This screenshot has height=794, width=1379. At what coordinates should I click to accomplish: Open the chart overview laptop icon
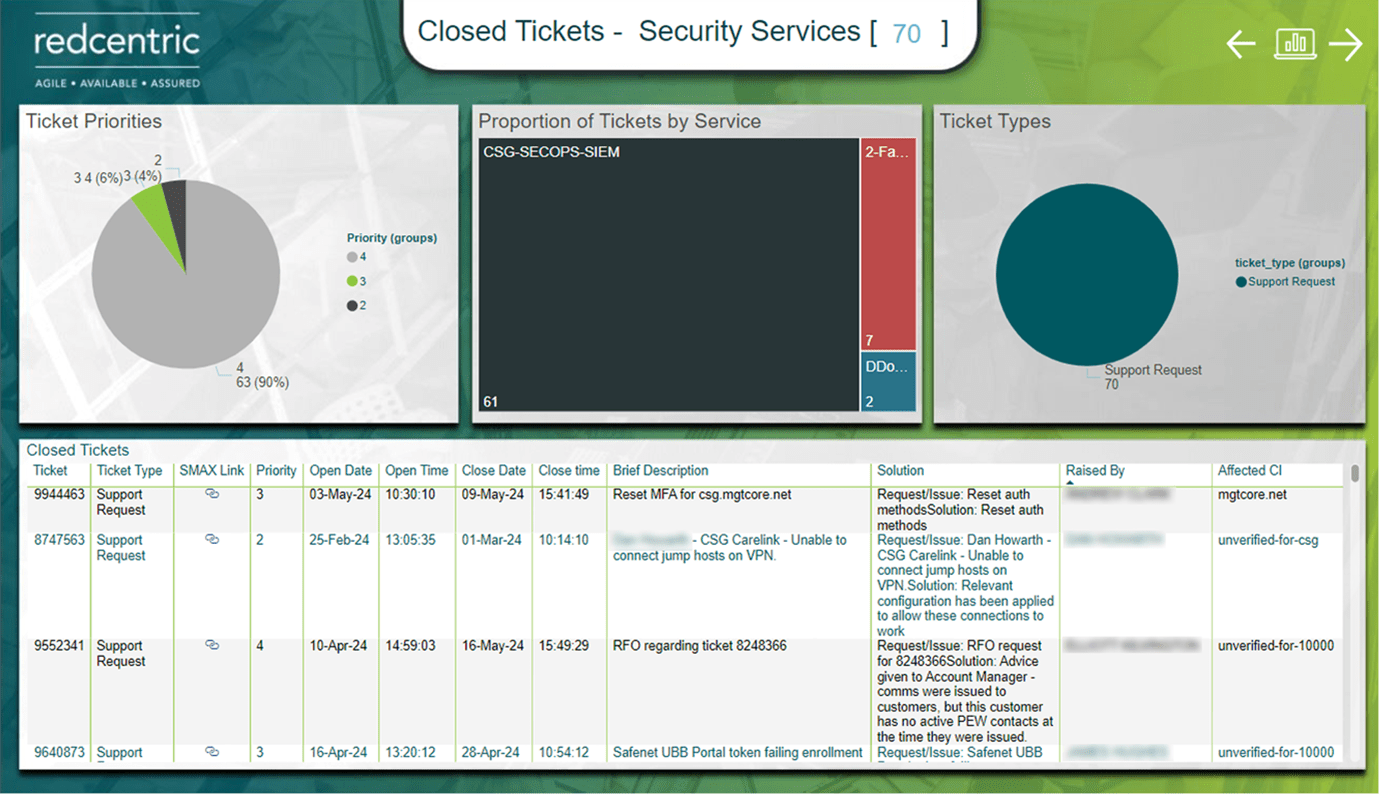1294,43
